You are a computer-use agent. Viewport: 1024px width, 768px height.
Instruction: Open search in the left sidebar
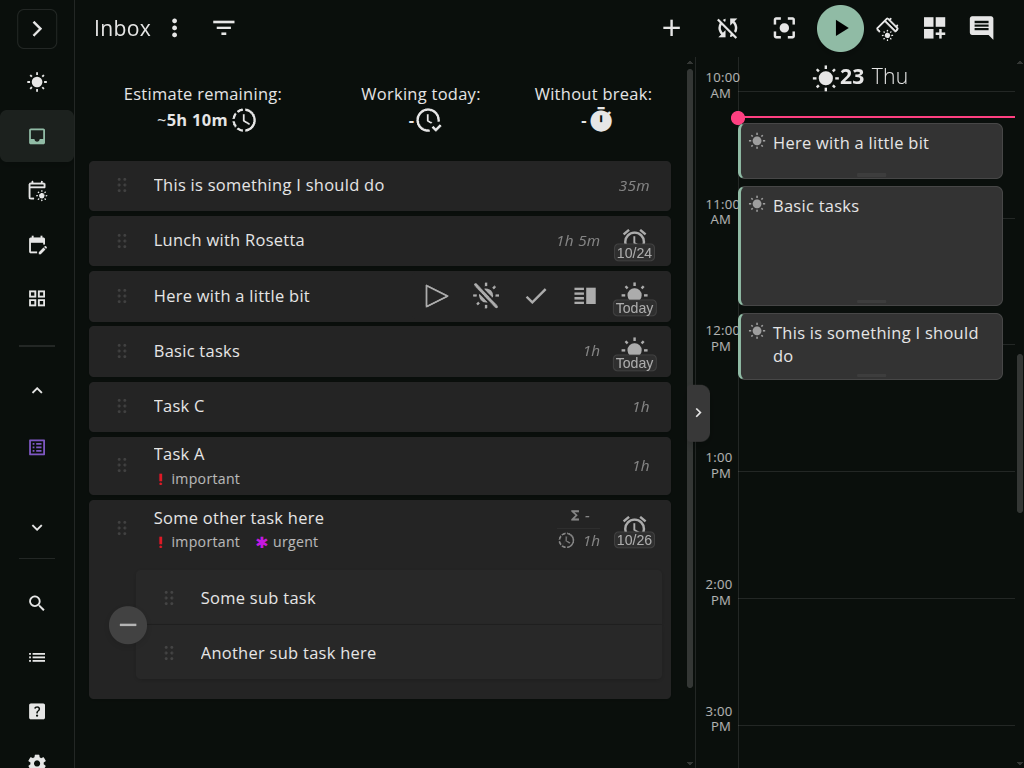(x=37, y=603)
